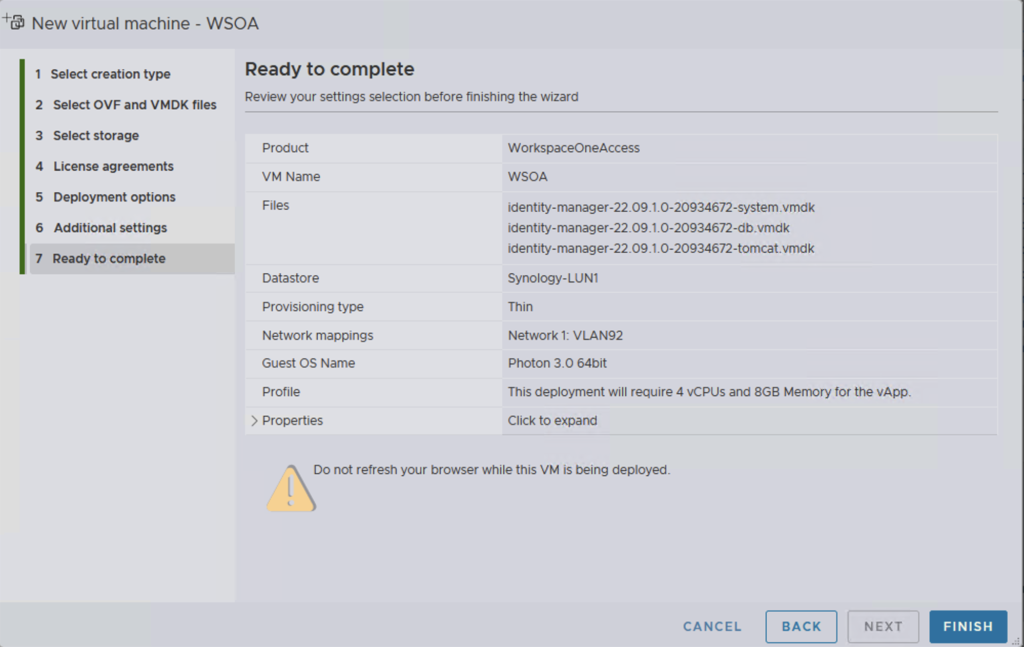
Task: Click the new virtual machine title icon
Action: tap(14, 21)
